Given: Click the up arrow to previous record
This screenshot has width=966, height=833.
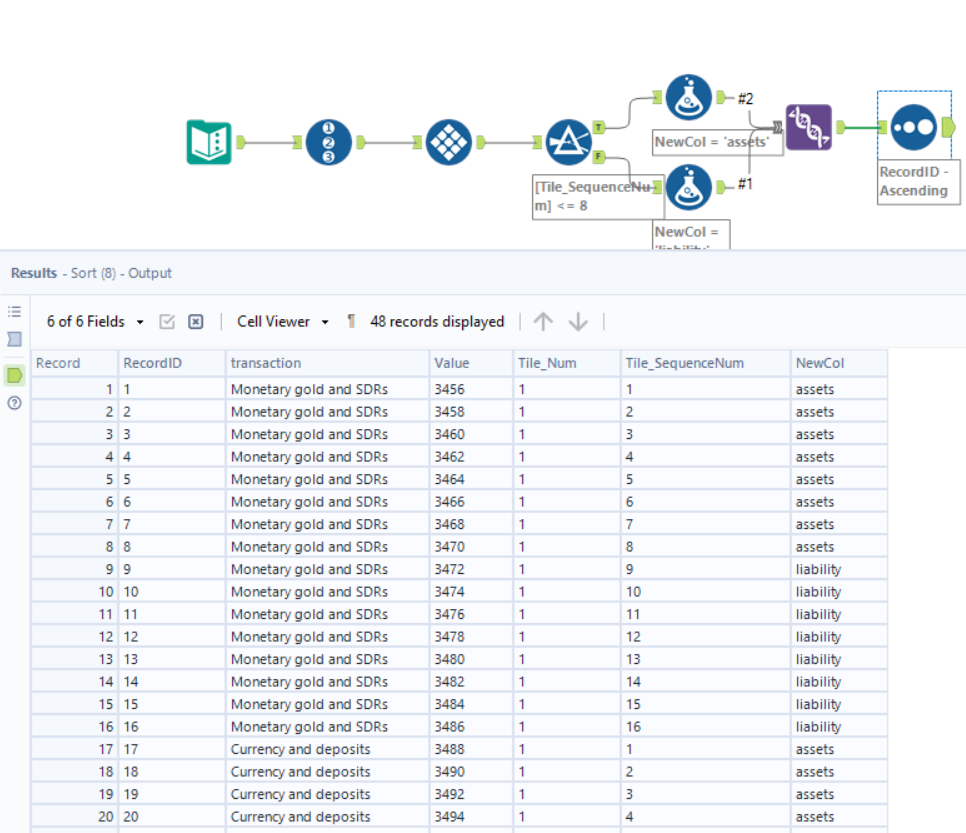Looking at the screenshot, I should pos(543,321).
